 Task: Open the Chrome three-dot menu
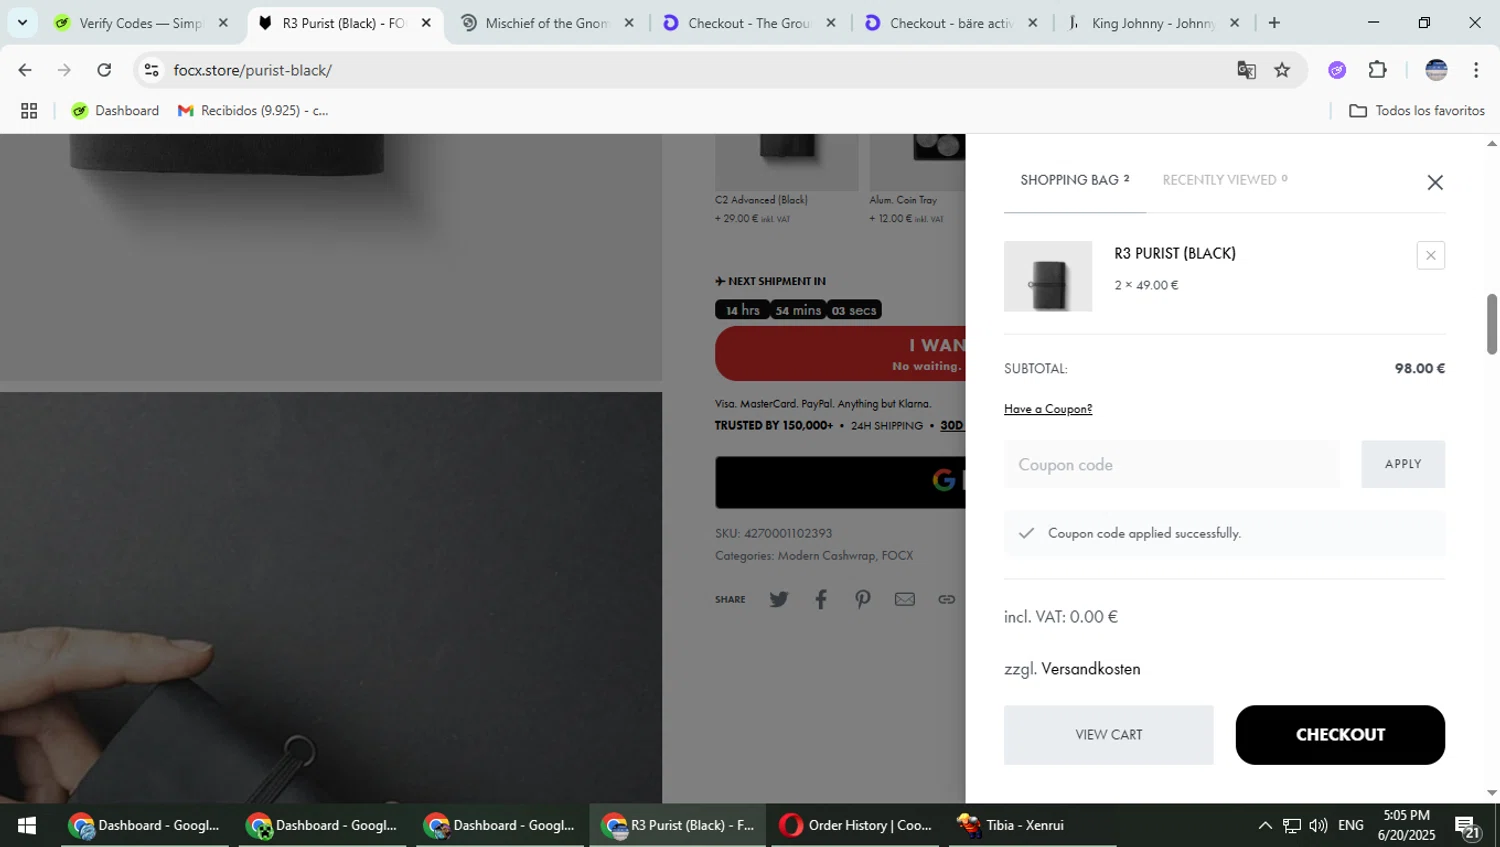(1476, 70)
